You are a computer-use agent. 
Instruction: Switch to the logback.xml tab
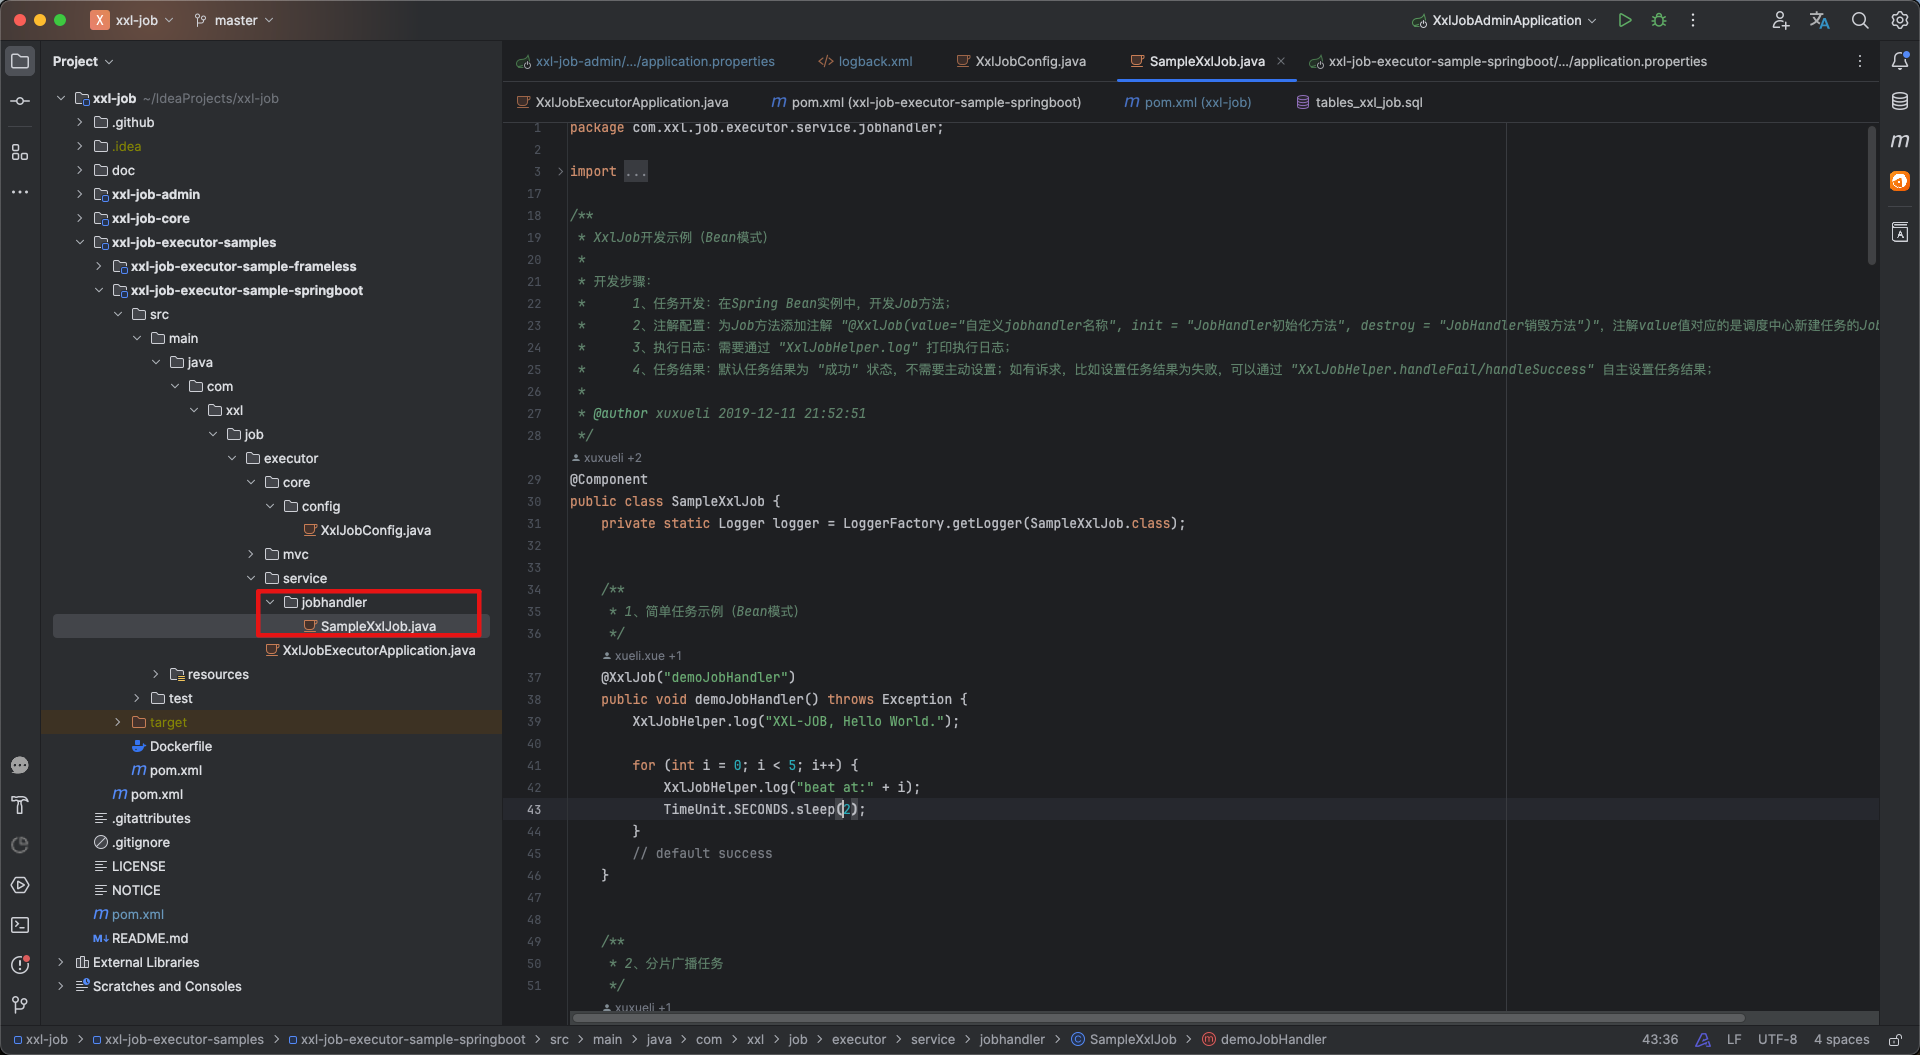point(865,61)
